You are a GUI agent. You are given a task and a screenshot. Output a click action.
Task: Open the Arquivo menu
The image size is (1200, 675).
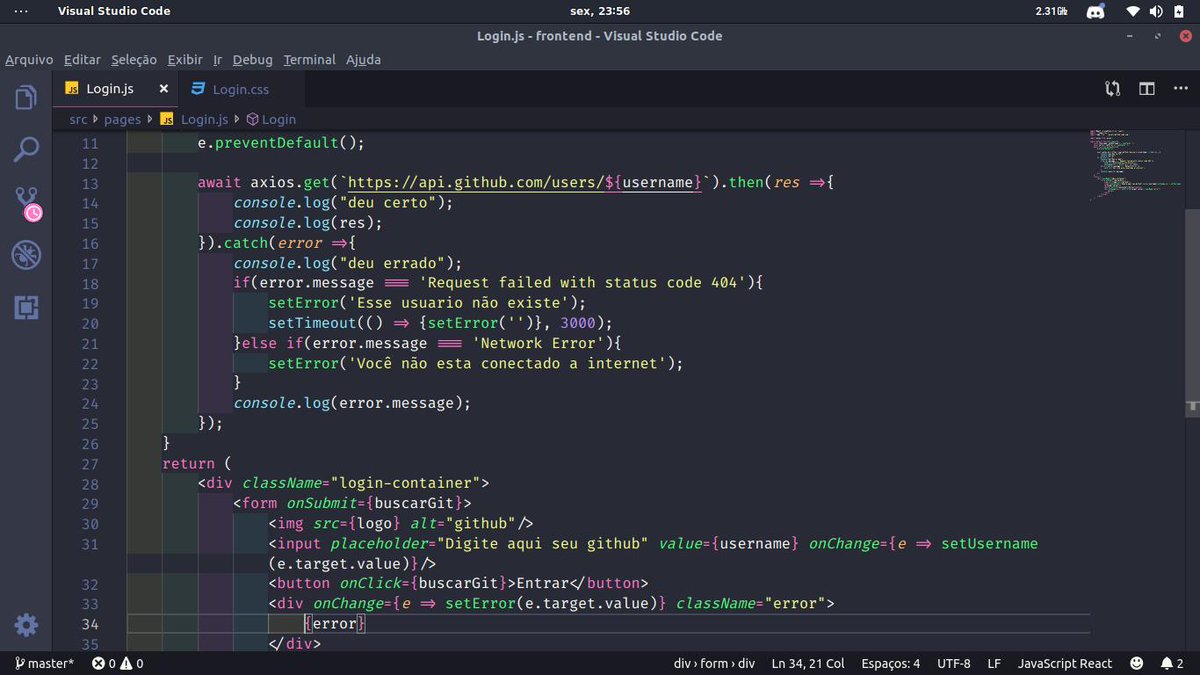click(x=29, y=59)
